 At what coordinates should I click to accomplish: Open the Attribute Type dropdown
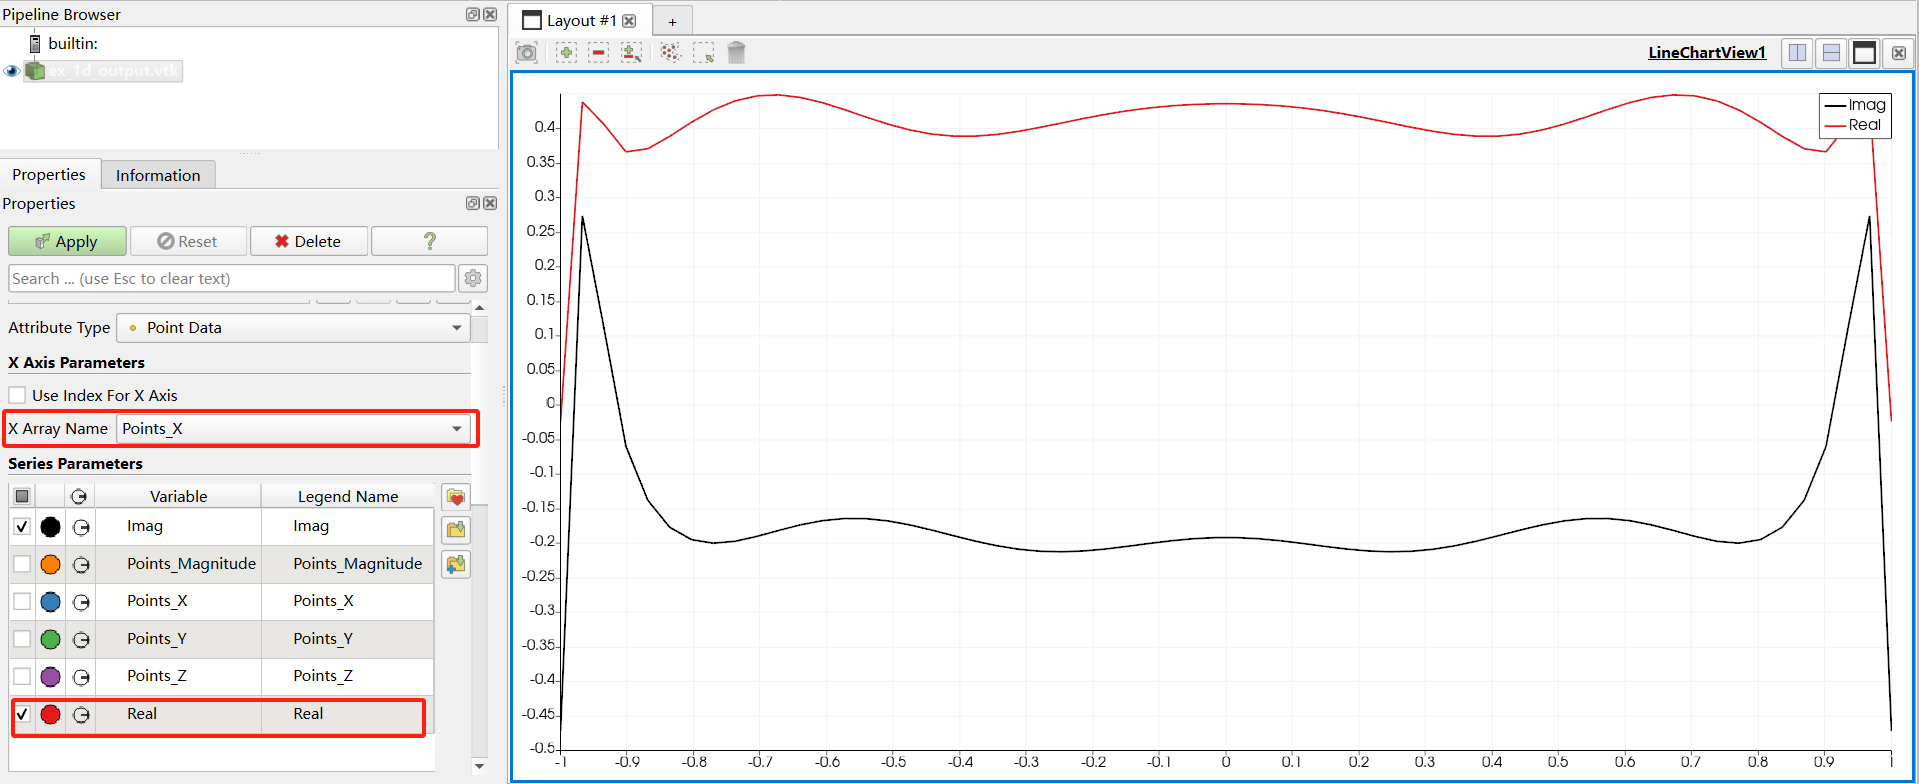pyautogui.click(x=293, y=328)
